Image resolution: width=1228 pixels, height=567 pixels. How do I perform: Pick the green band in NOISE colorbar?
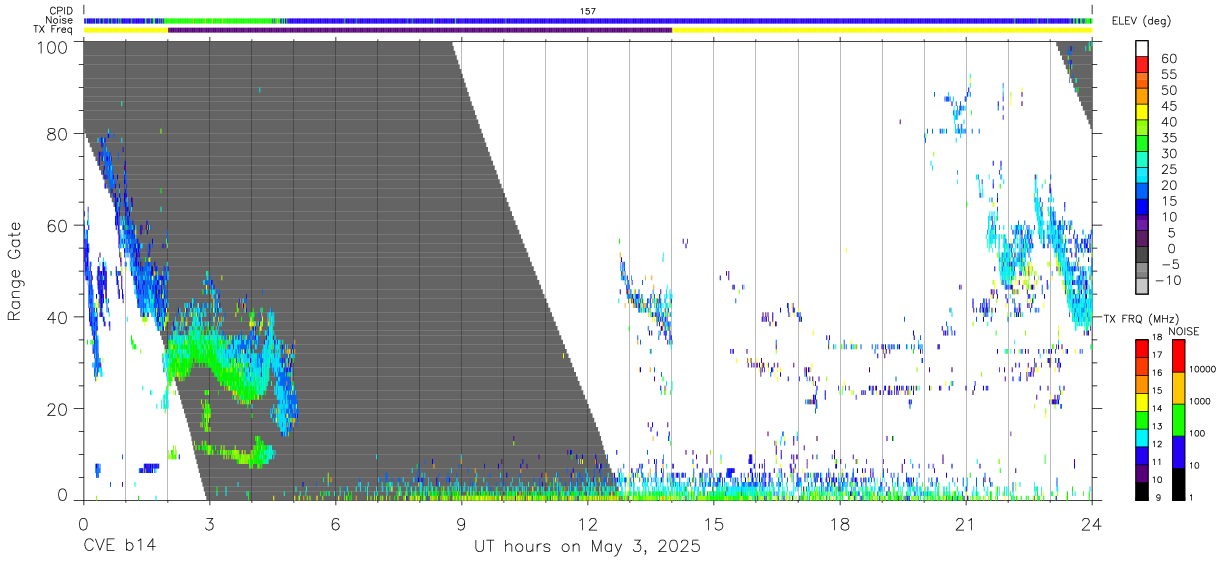tap(1178, 419)
